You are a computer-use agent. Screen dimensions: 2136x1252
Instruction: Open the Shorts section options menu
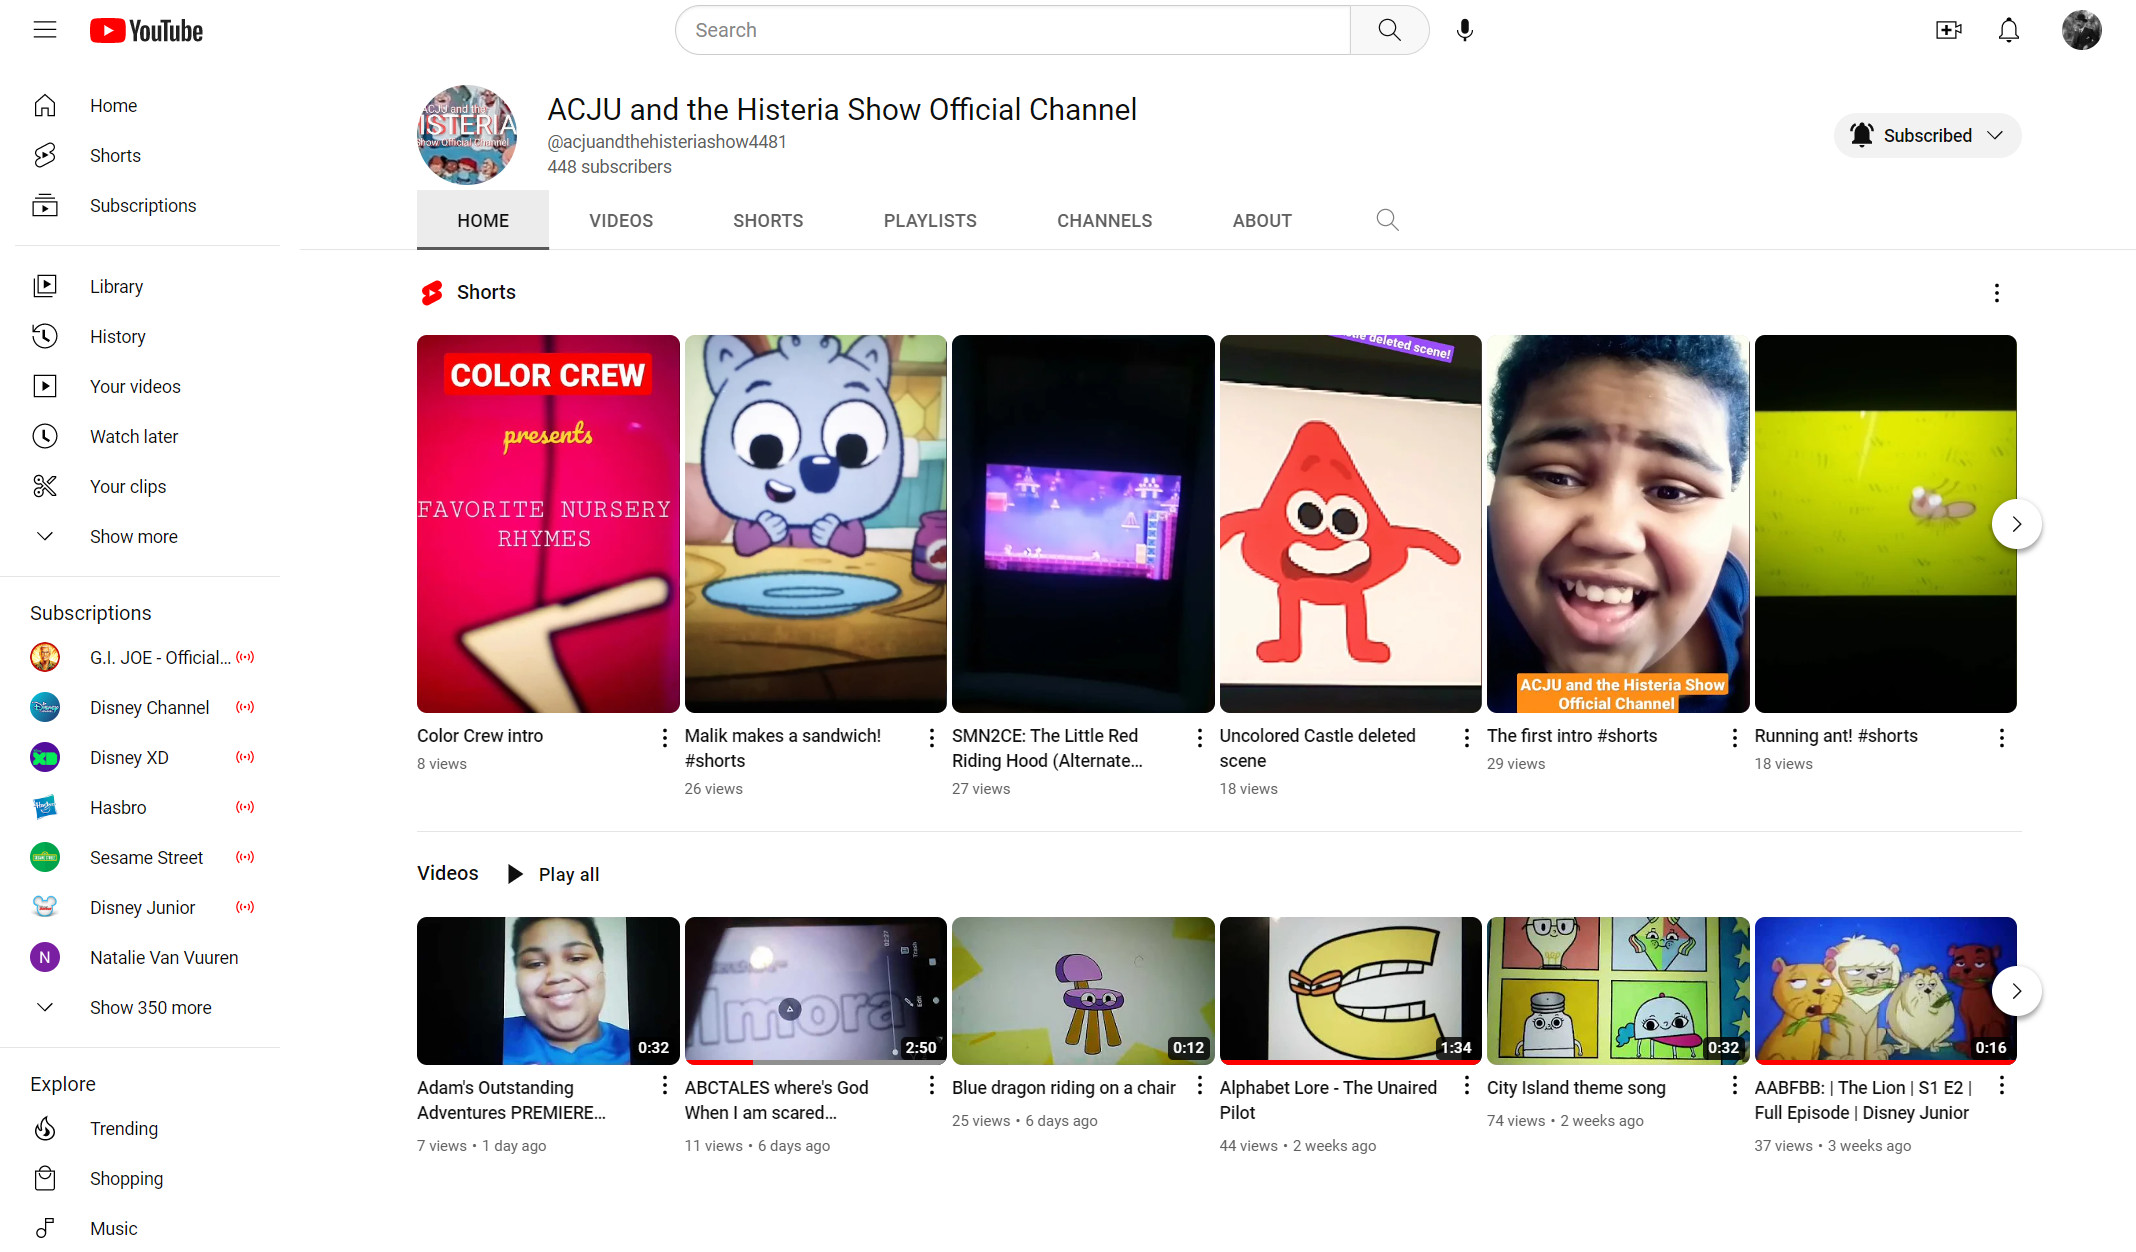tap(1996, 293)
